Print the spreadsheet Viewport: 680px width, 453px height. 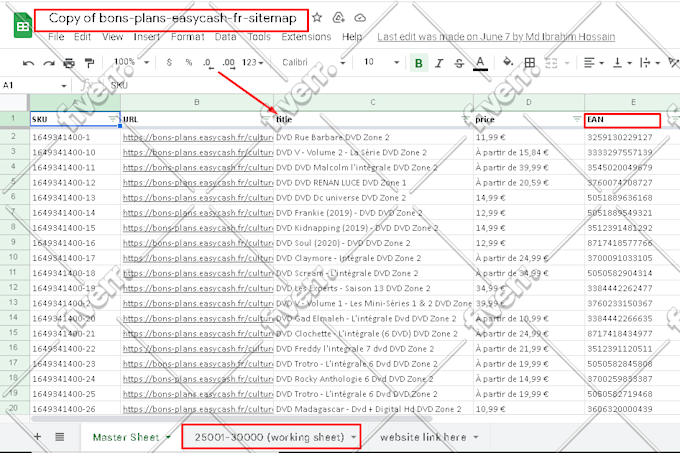69,63
